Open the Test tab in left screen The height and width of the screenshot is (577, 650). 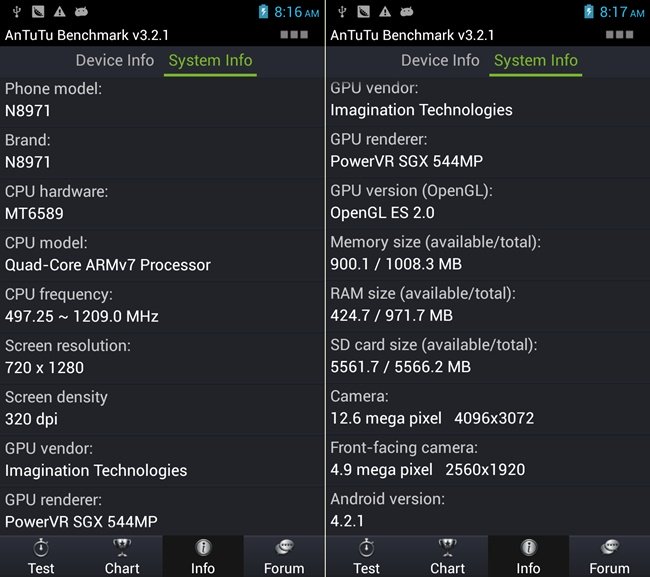(41, 556)
